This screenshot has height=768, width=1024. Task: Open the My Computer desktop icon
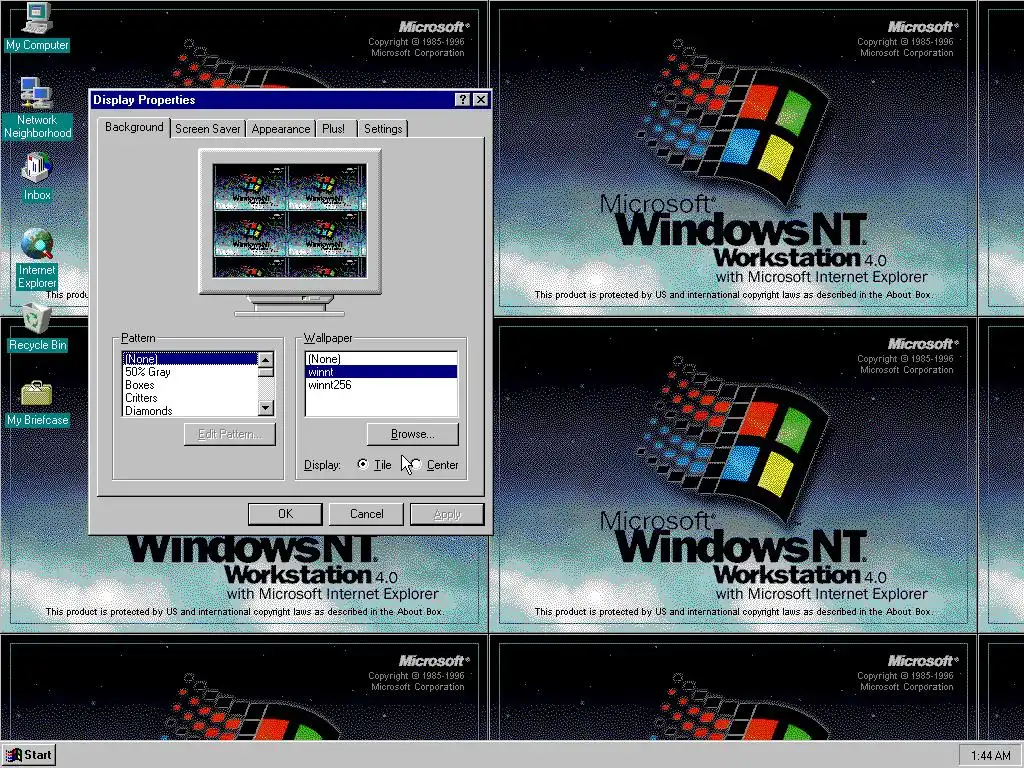[x=37, y=26]
